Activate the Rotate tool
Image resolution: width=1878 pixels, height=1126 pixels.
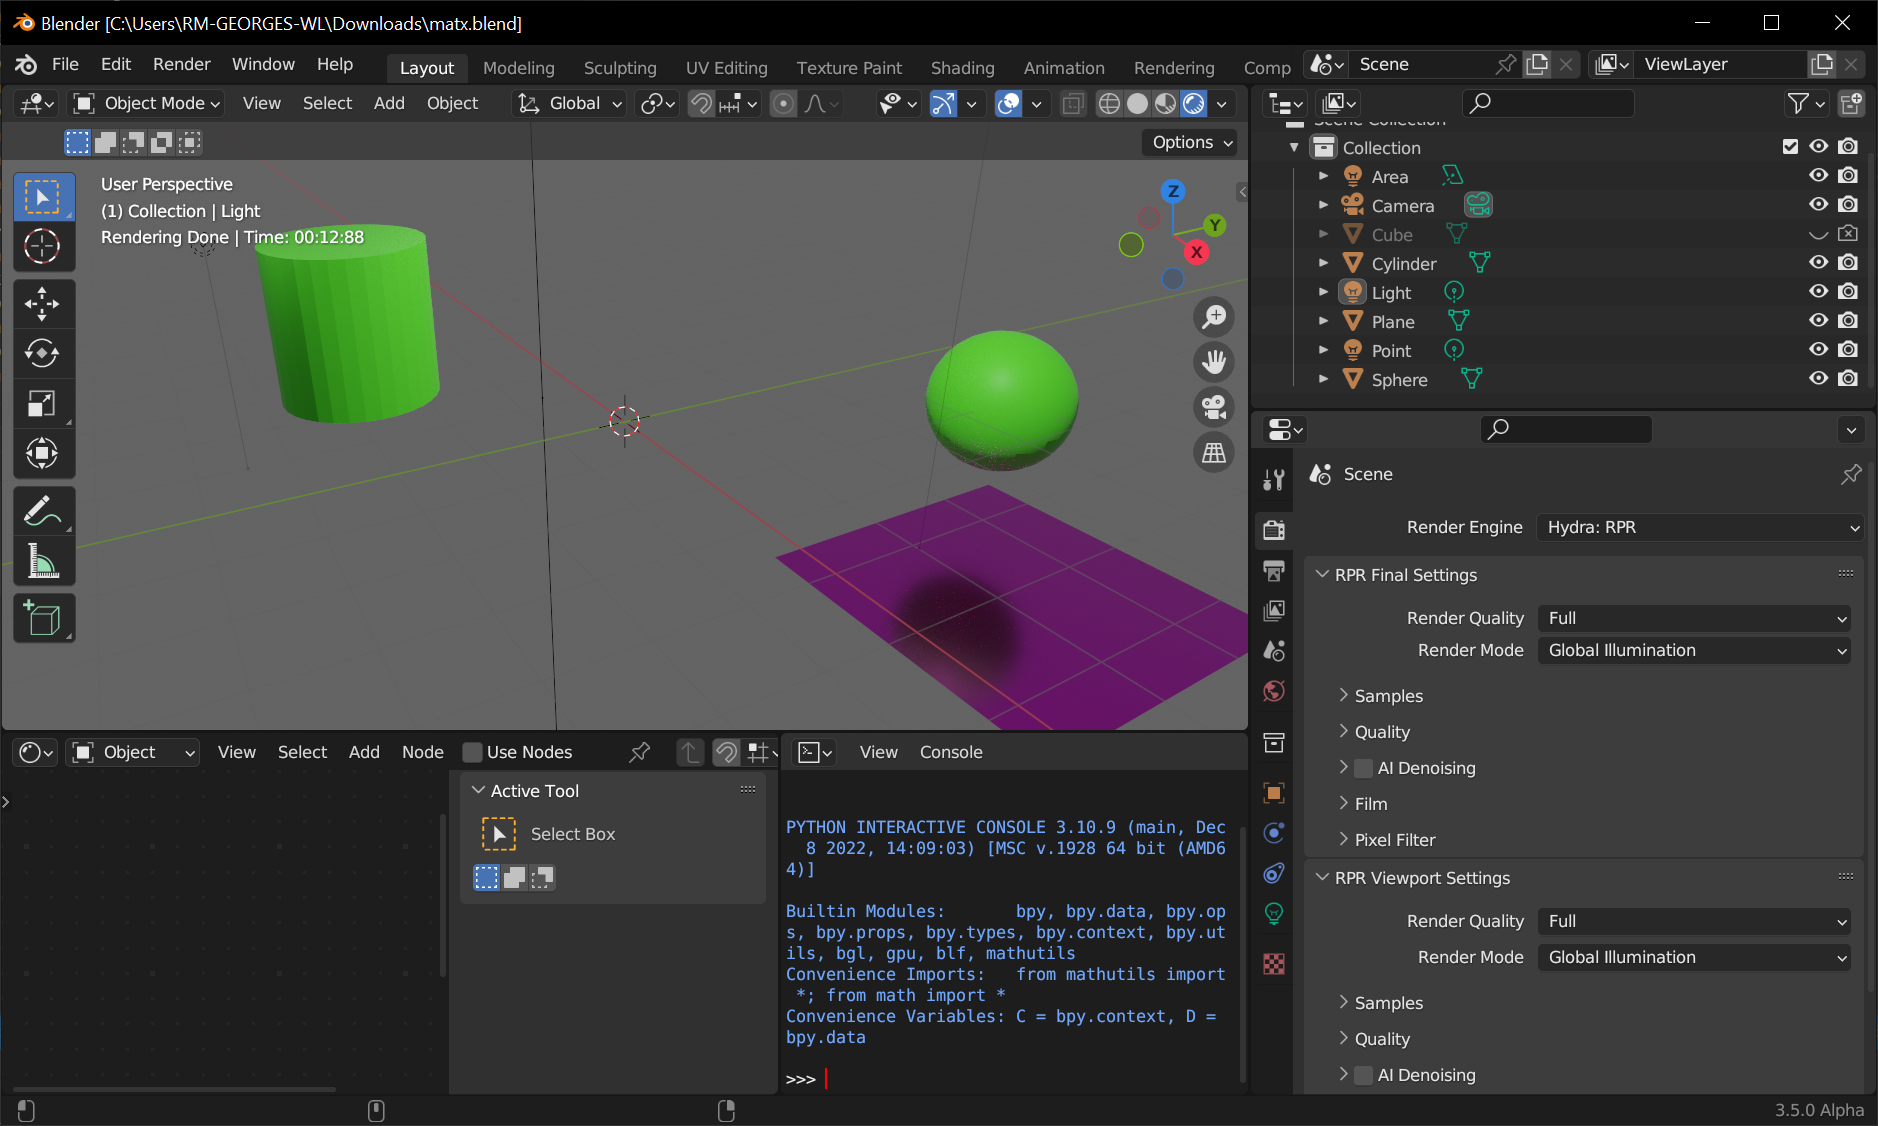[x=43, y=353]
